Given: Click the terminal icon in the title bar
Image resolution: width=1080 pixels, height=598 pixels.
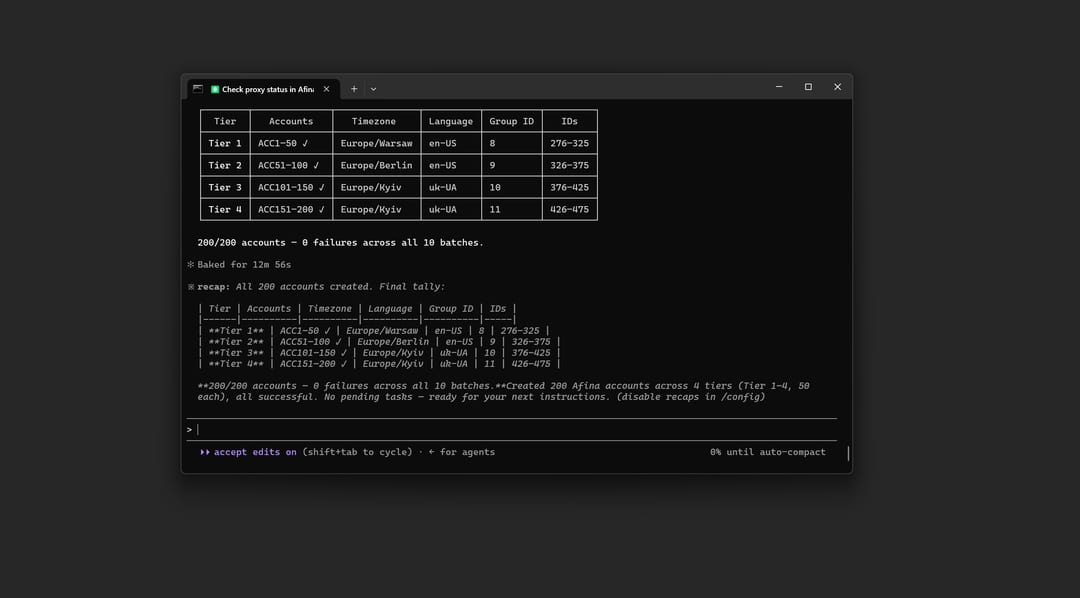Looking at the screenshot, I should 198,89.
